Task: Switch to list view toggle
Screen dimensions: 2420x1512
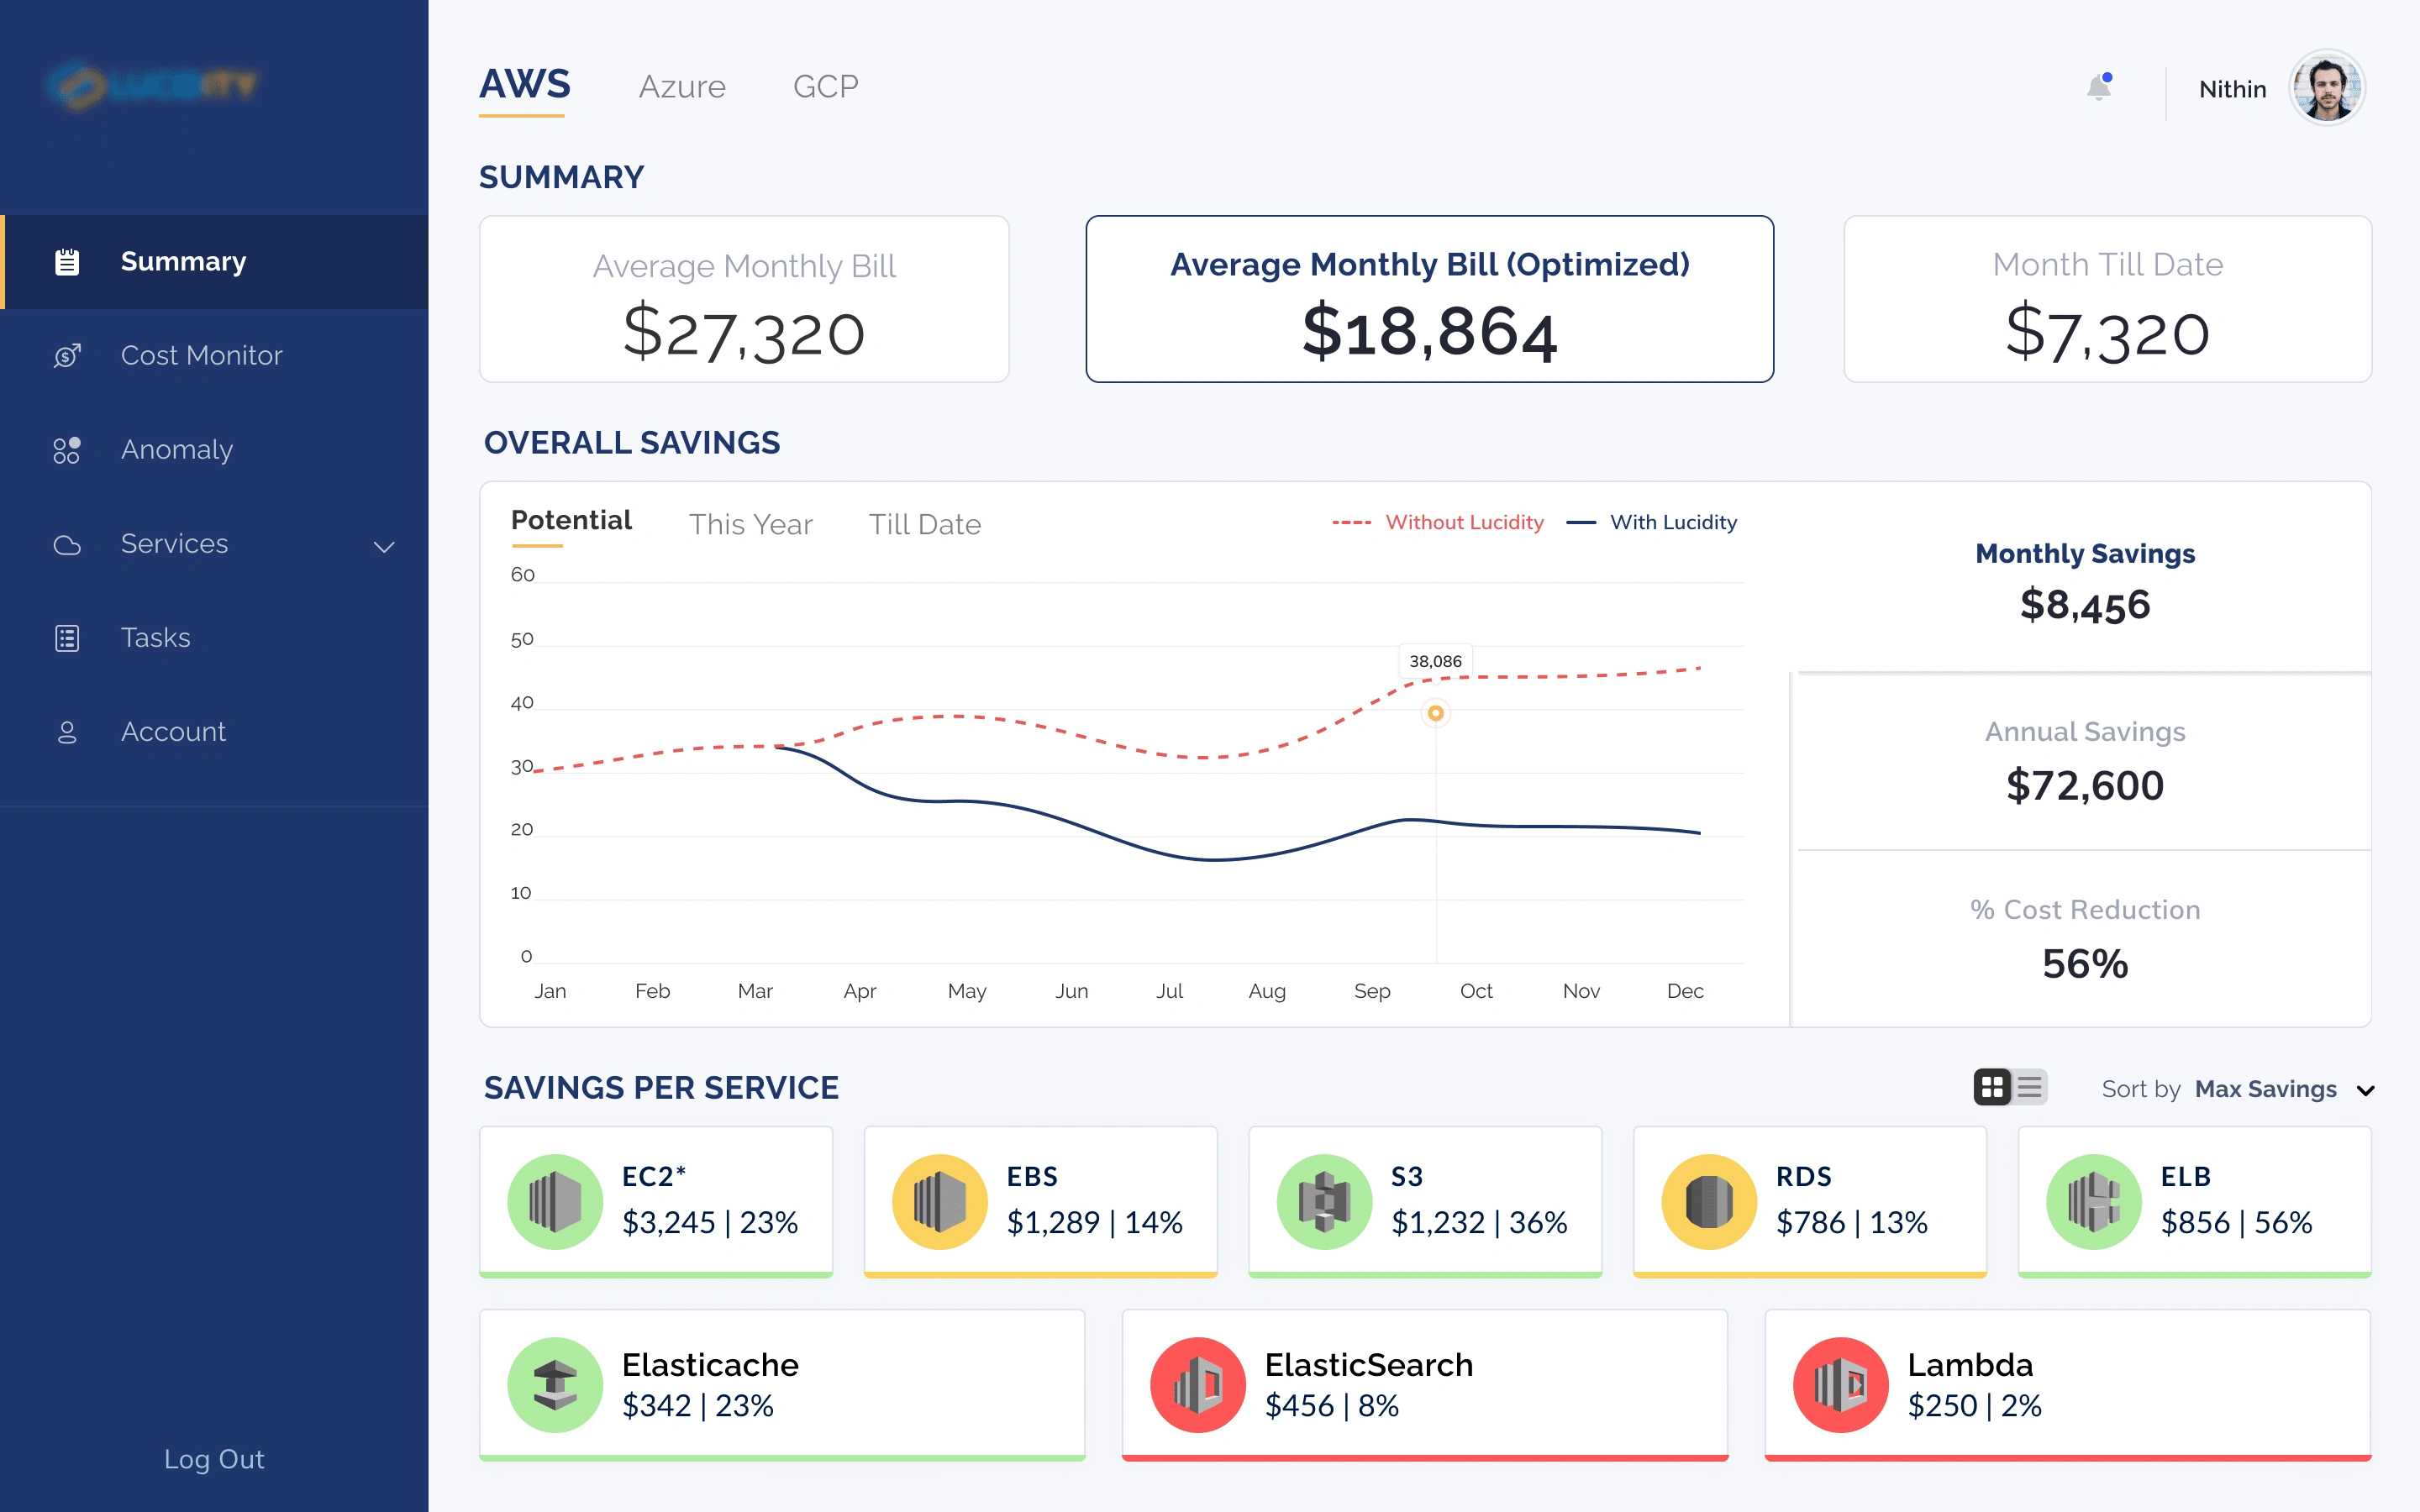Action: tap(2030, 1087)
